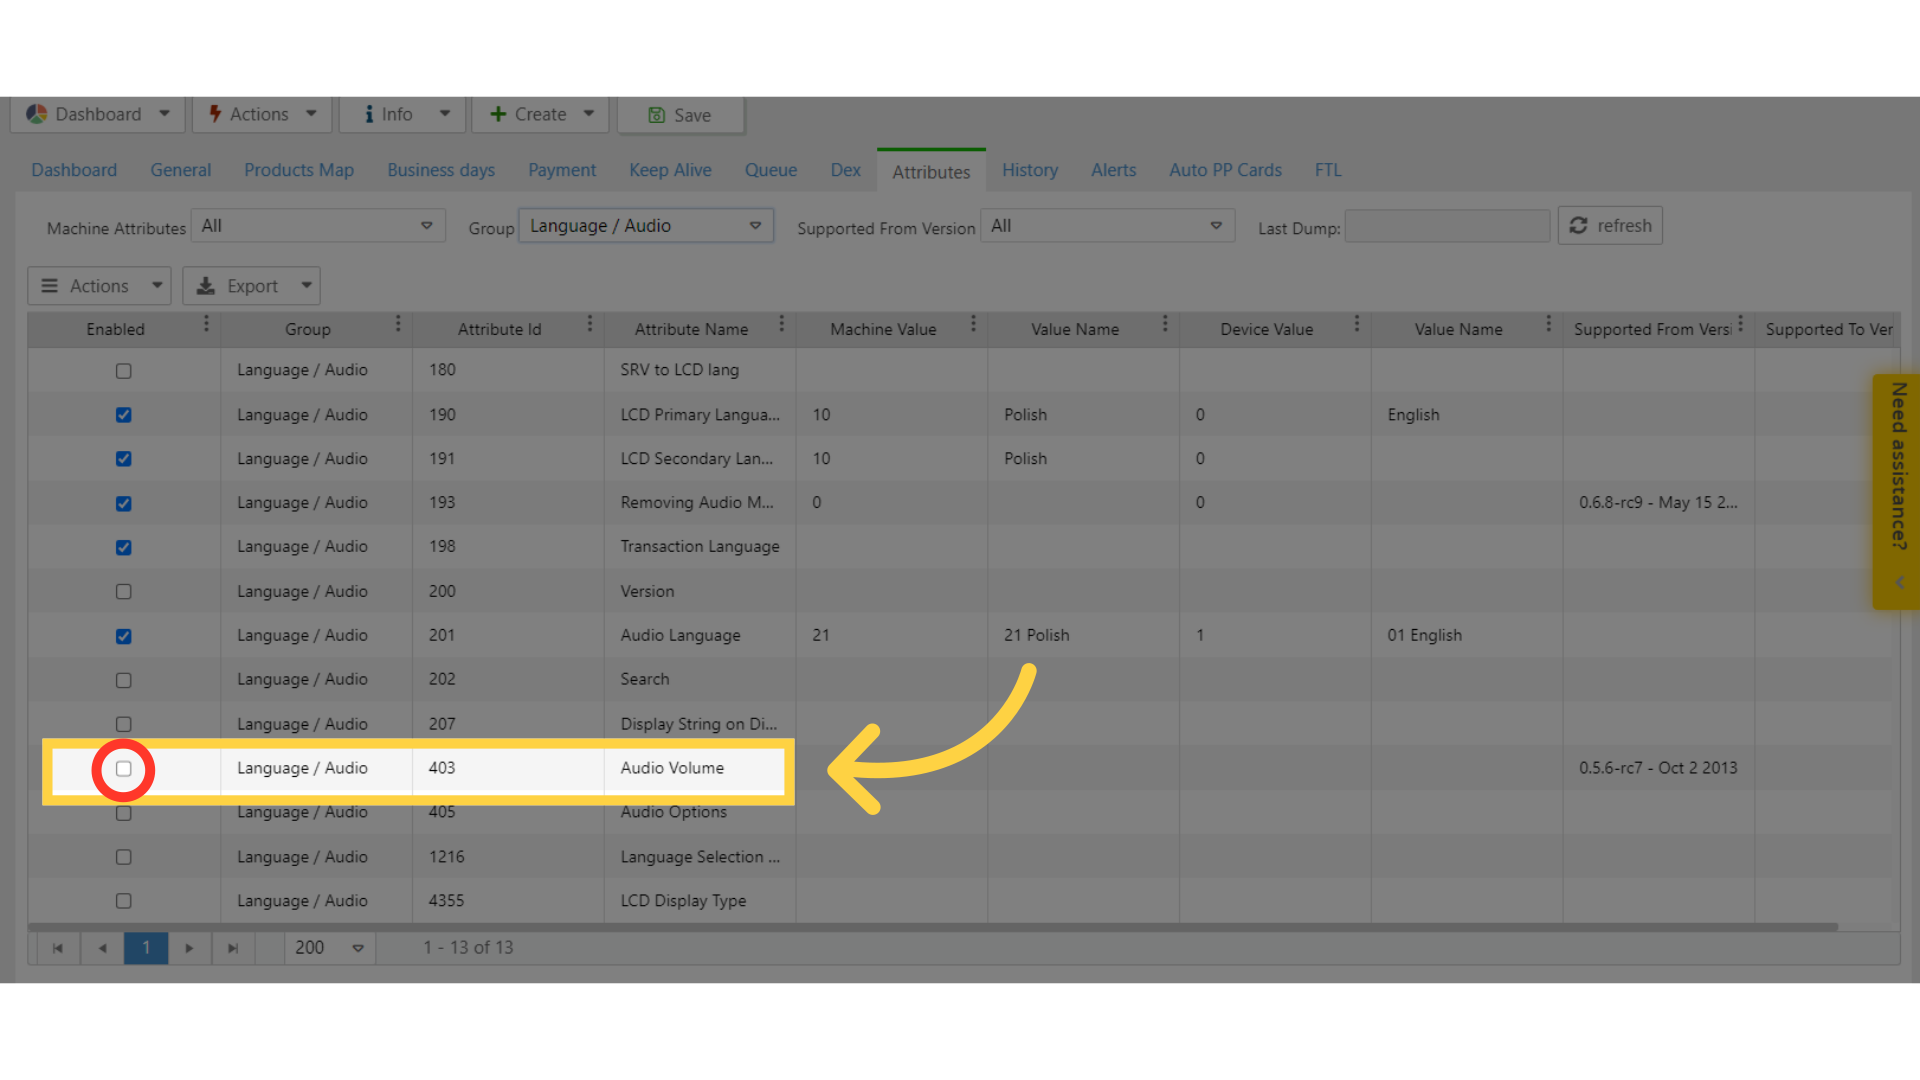Screen dimensions: 1920x1080
Task: Open the Need assistance side tab
Action: tap(1897, 491)
